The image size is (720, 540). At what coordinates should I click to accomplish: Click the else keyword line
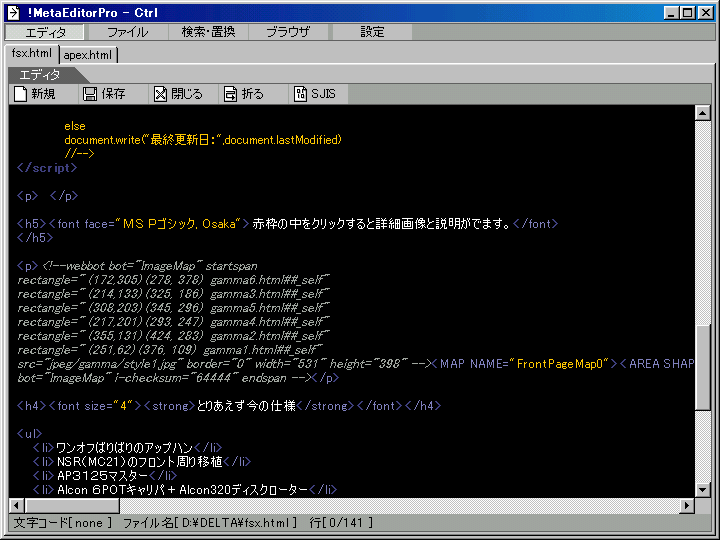tap(75, 126)
